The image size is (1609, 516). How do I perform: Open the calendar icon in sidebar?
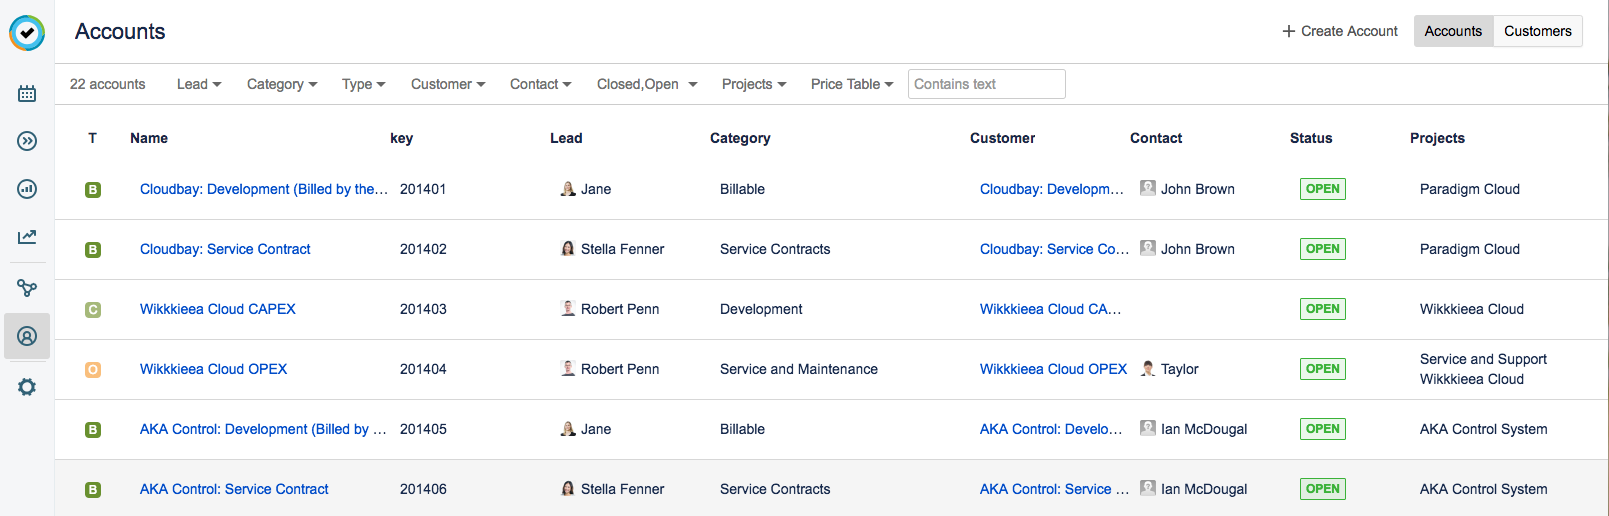tap(27, 93)
